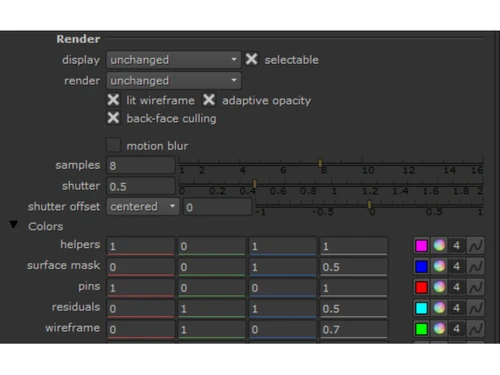Click the helpers blue channel field
Screen dimensions: 500x375
[283, 246]
